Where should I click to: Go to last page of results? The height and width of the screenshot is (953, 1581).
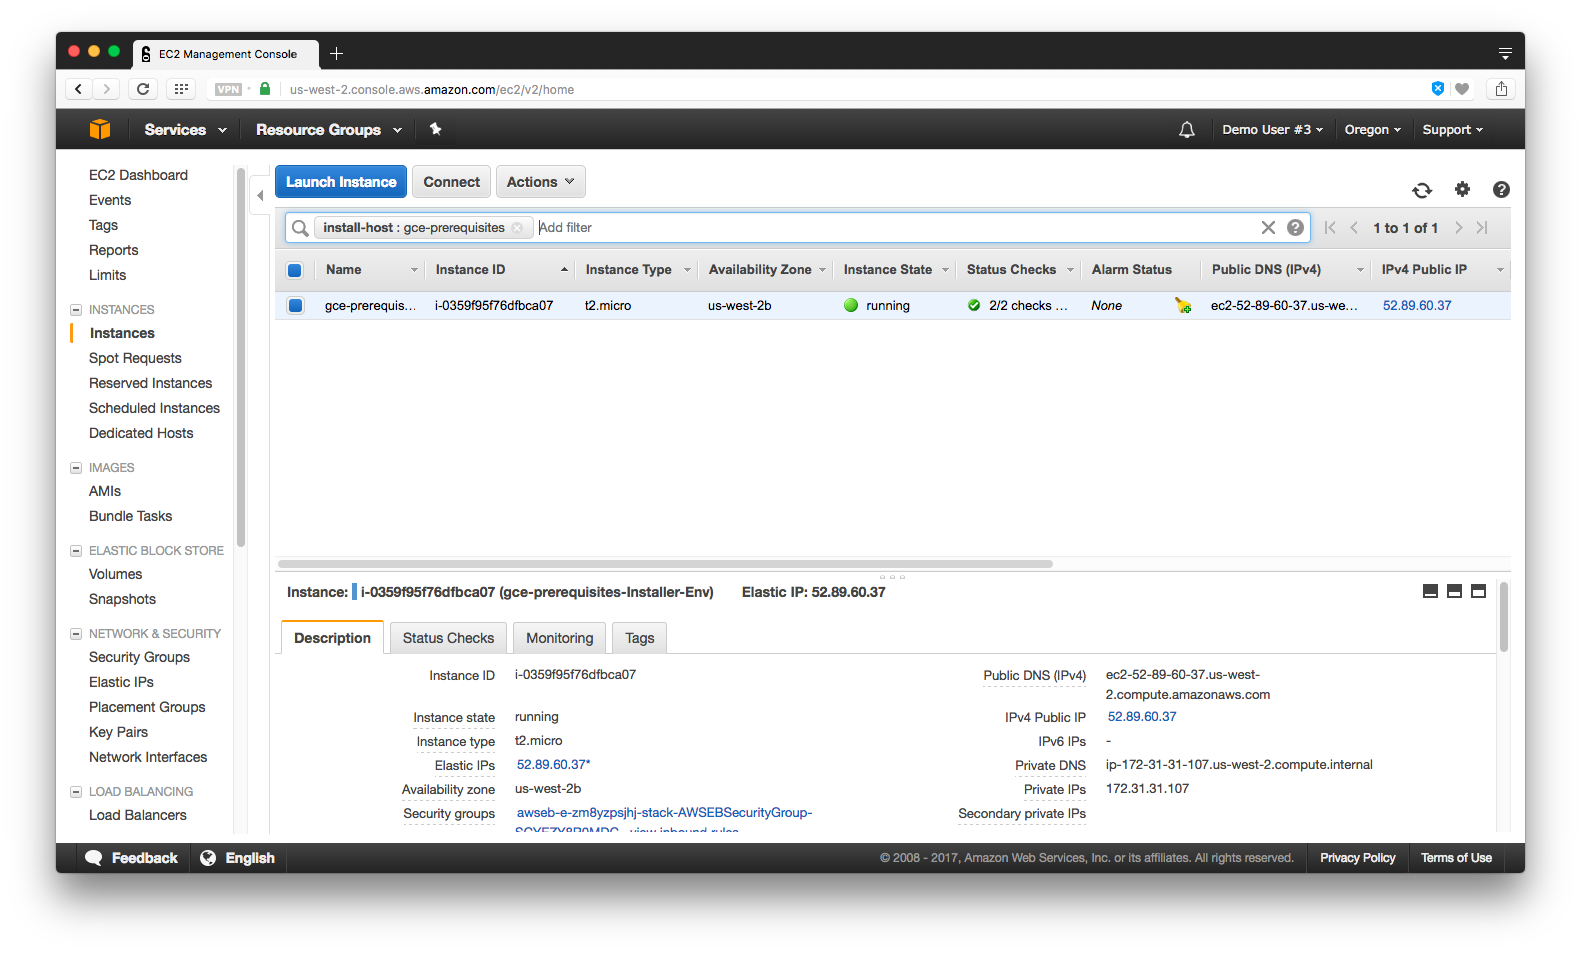[1482, 228]
